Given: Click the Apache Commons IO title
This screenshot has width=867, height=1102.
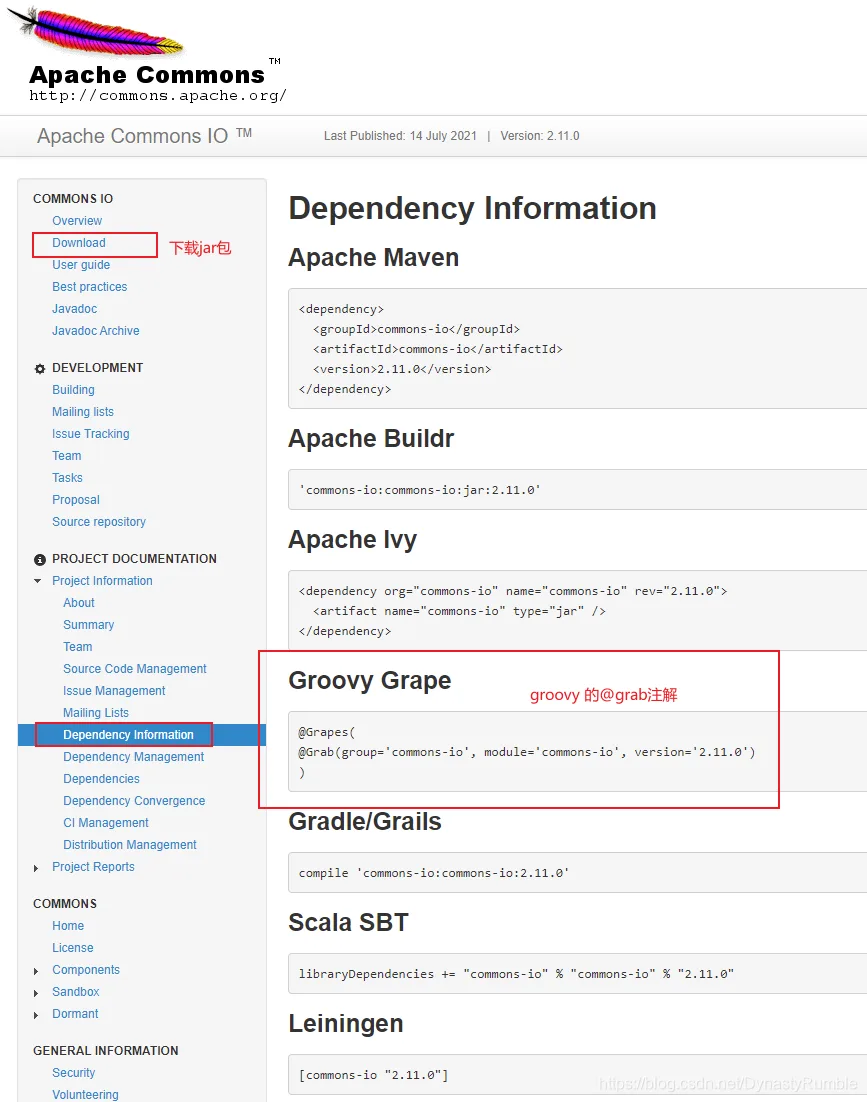Looking at the screenshot, I should pyautogui.click(x=144, y=136).
